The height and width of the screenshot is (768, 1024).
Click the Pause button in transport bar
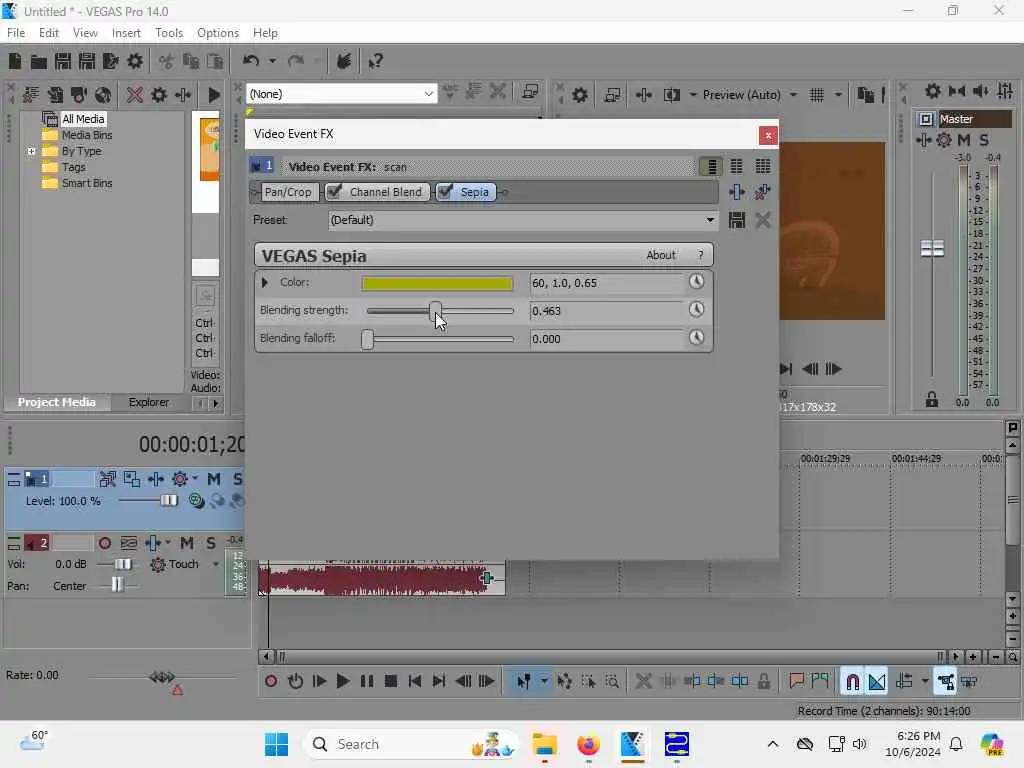tap(367, 681)
